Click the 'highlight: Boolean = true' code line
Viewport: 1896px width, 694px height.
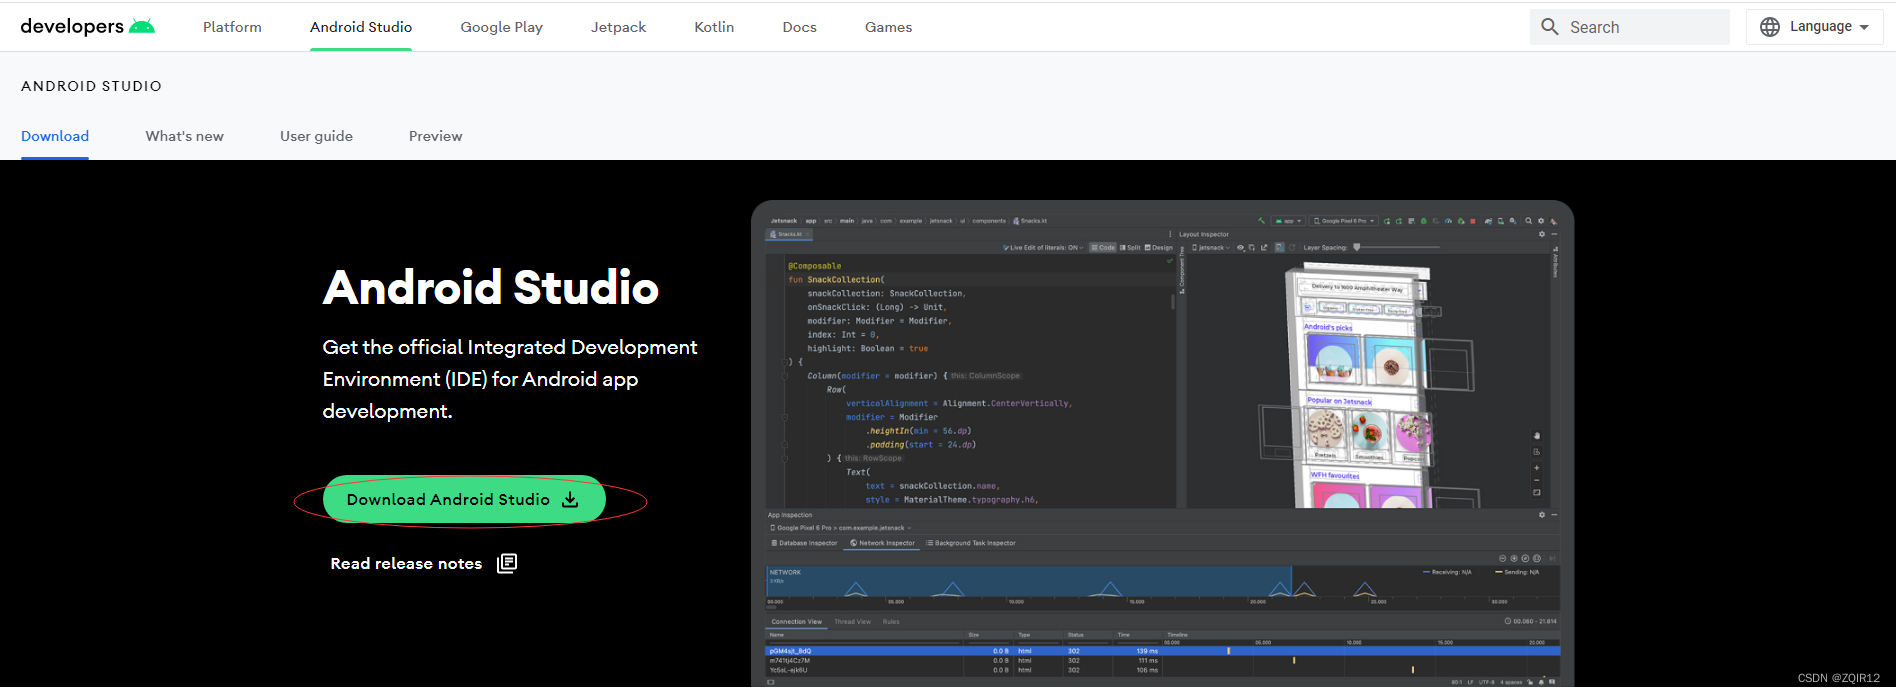tap(868, 349)
